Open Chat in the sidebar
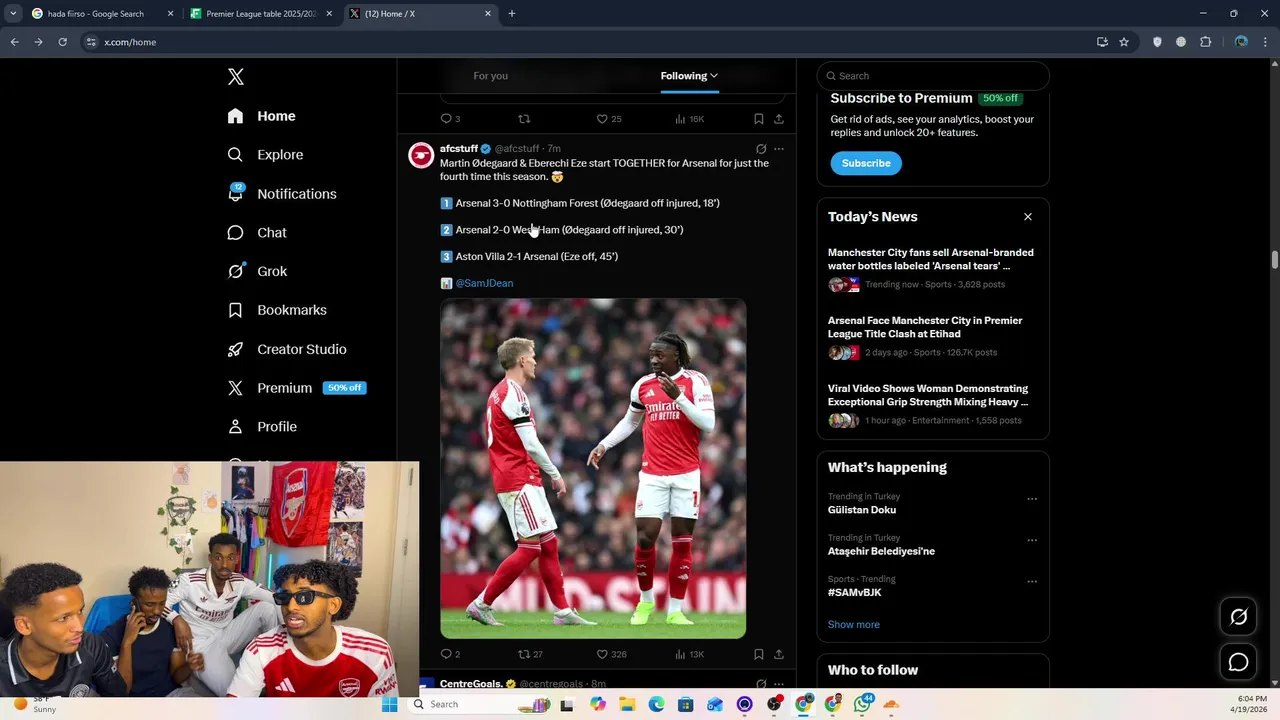This screenshot has height=720, width=1280. [257, 233]
